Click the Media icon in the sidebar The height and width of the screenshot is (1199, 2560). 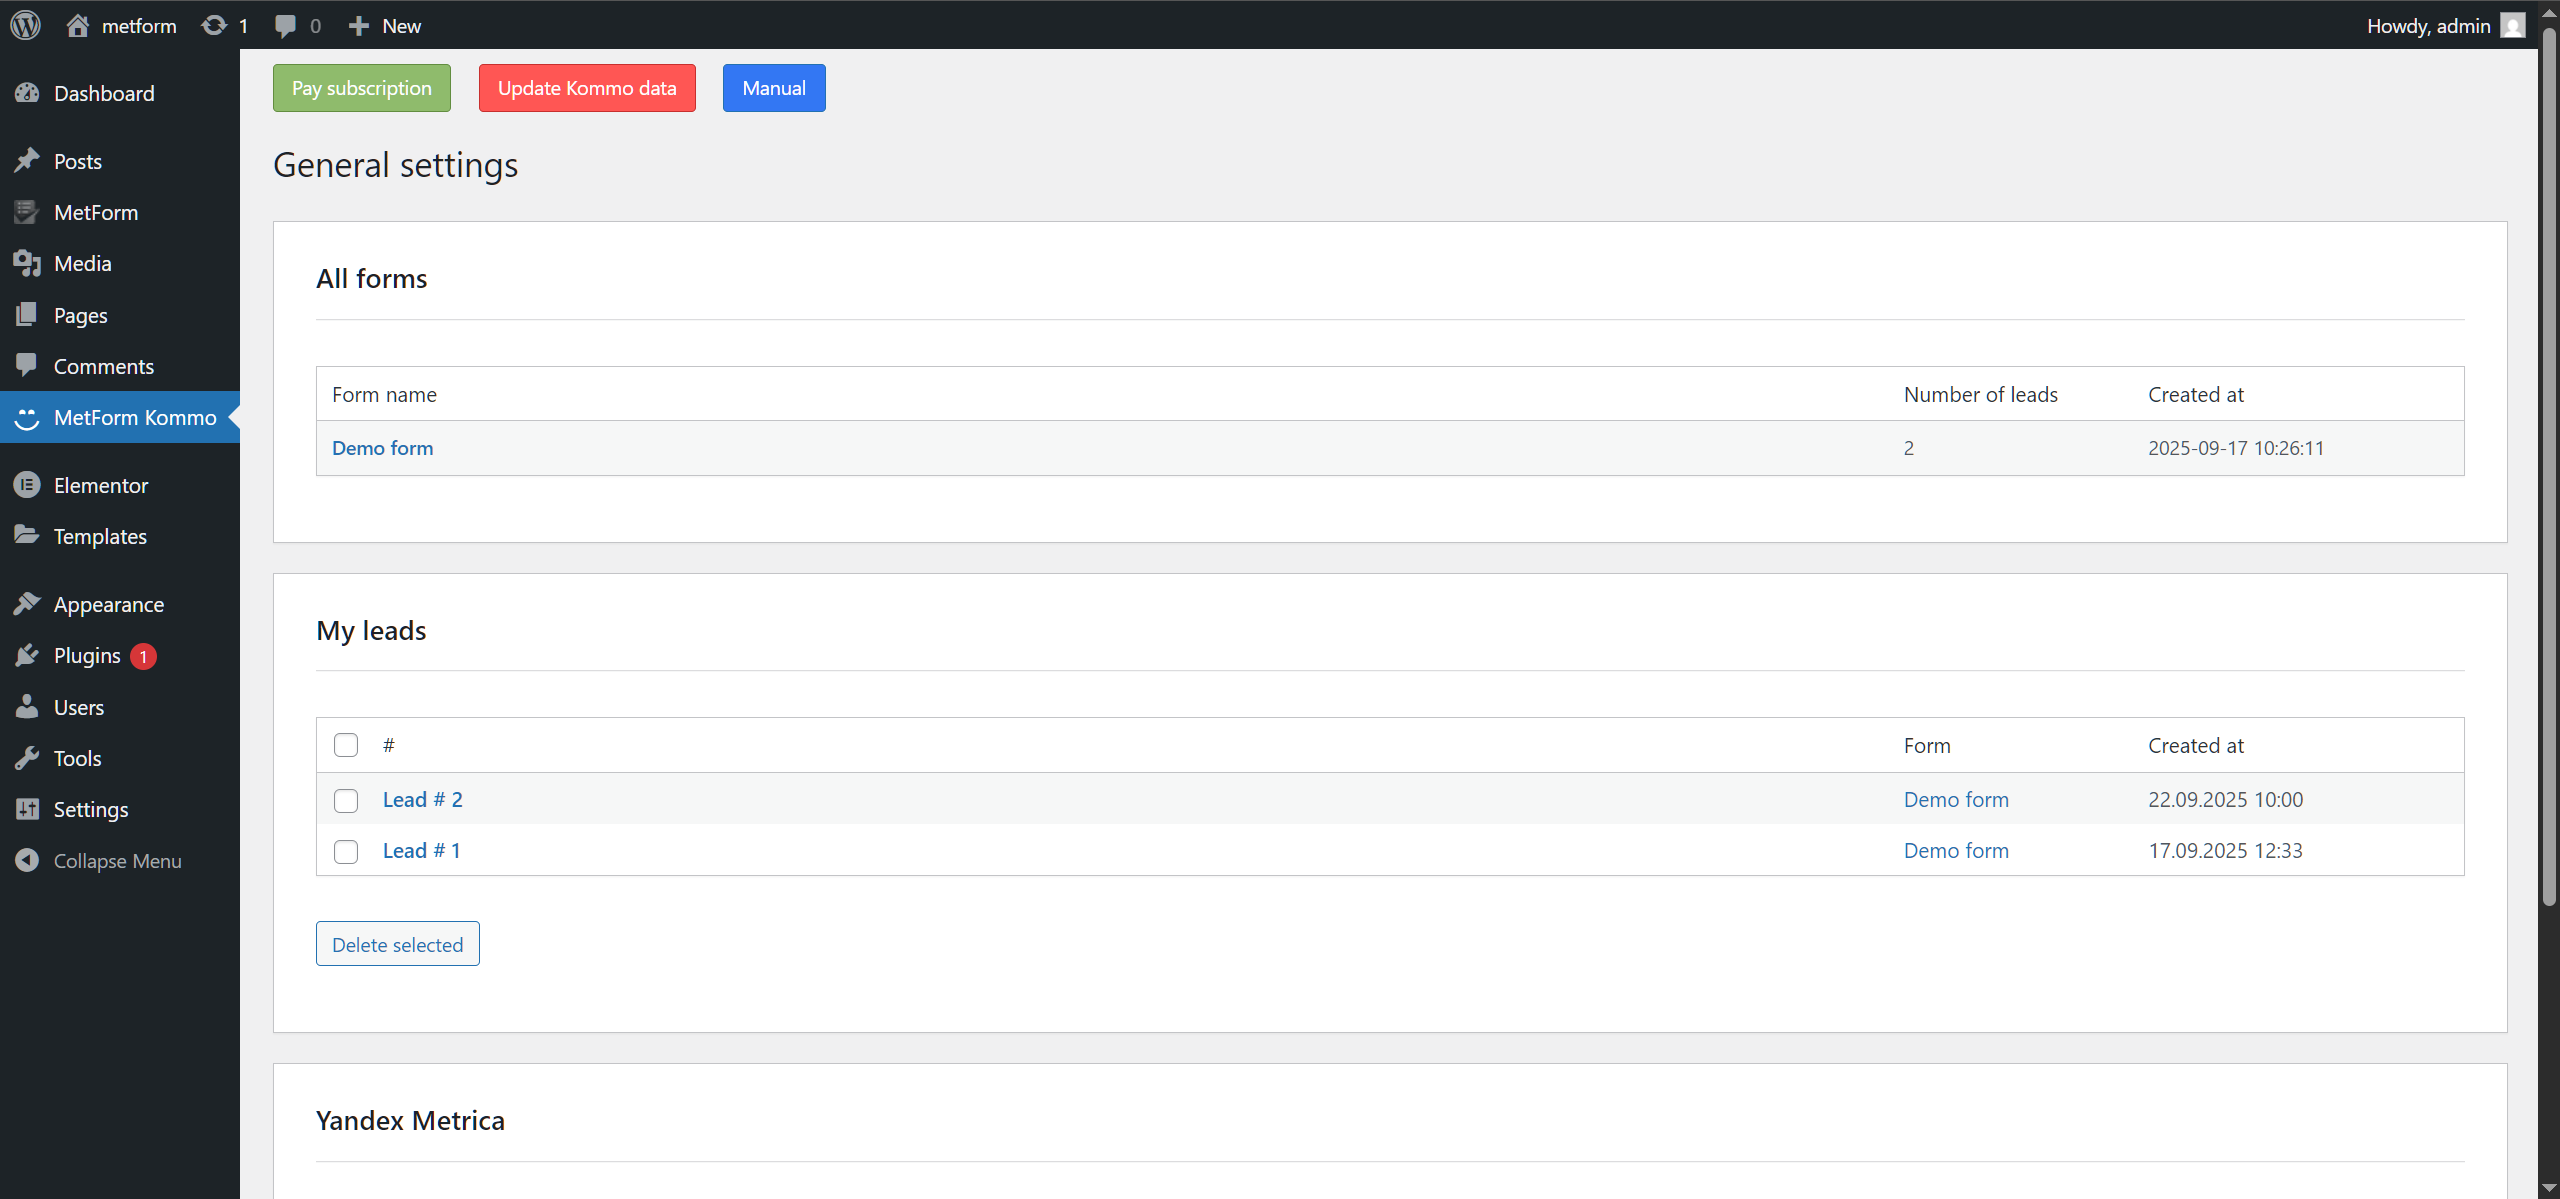click(x=27, y=263)
